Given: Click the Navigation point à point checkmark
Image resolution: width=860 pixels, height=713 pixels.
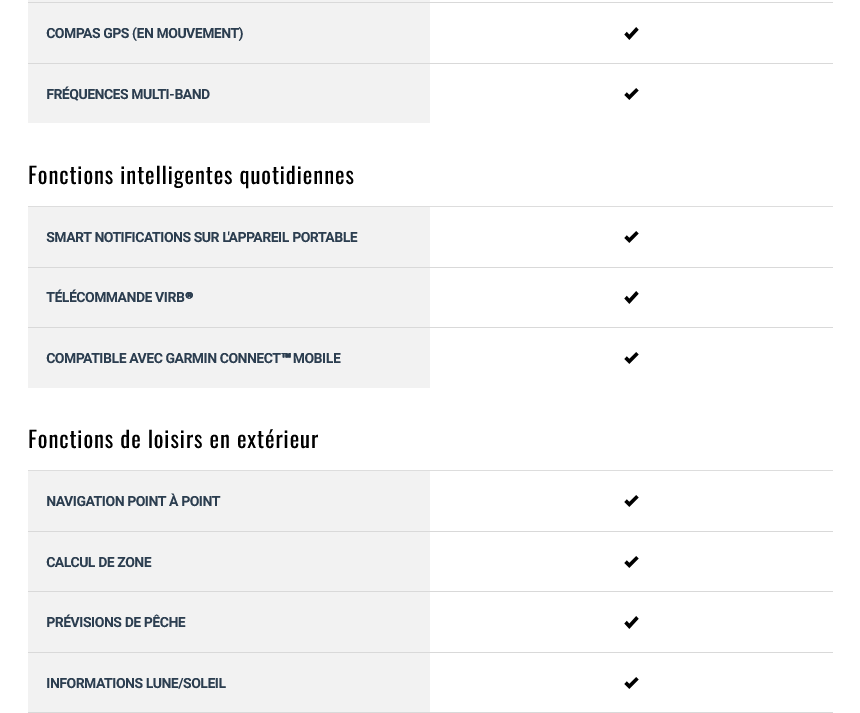Looking at the screenshot, I should (631, 501).
